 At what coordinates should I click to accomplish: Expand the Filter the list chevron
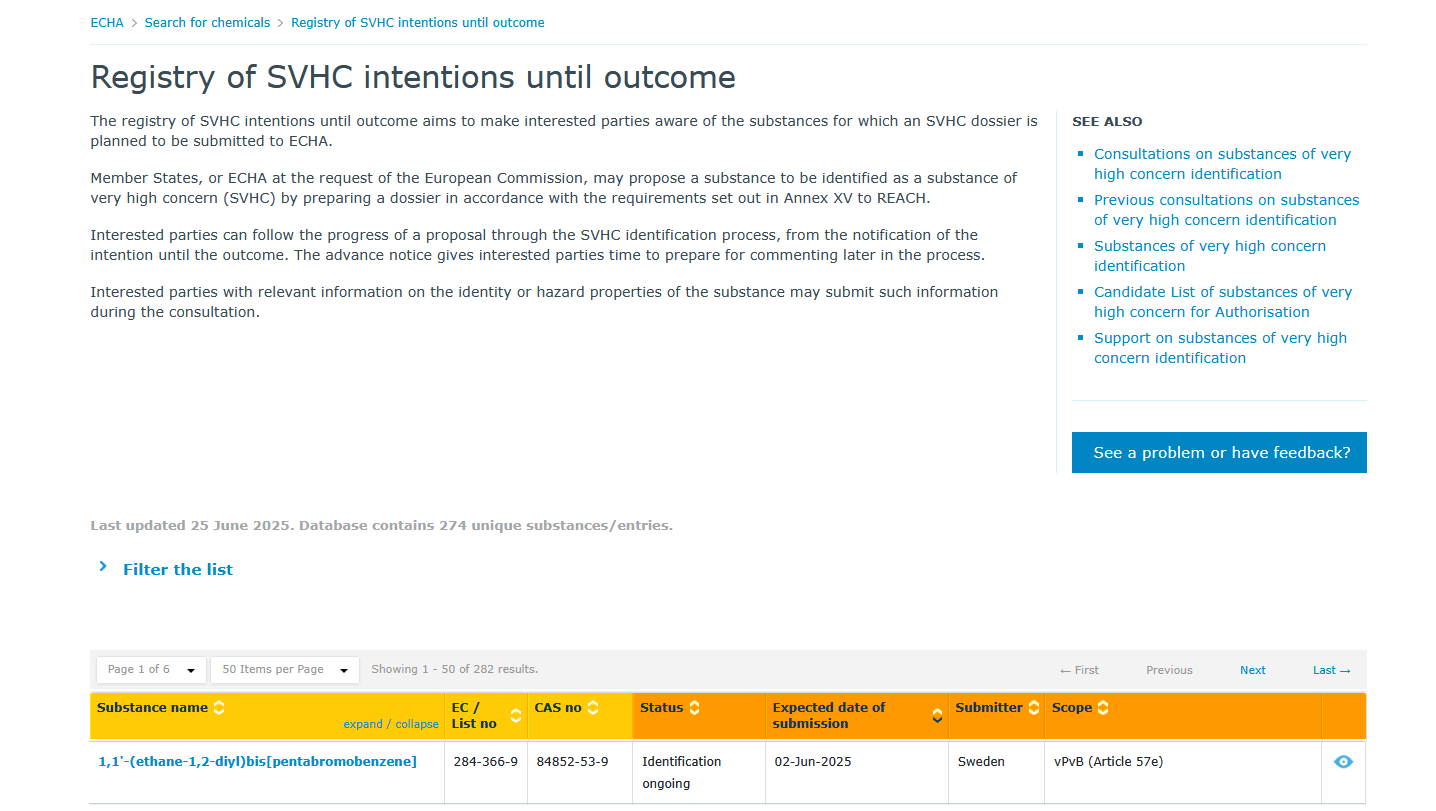[x=103, y=567]
